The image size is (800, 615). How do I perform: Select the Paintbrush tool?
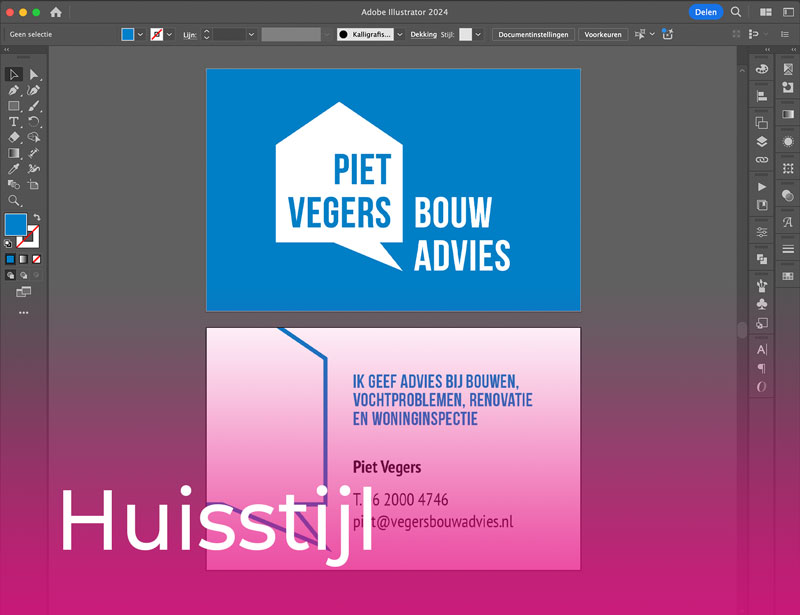34,106
